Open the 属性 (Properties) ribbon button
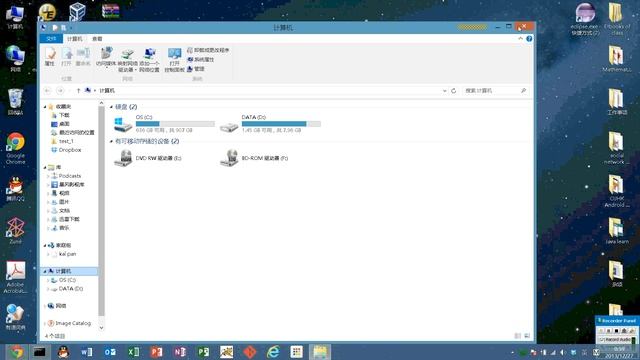 click(x=50, y=57)
